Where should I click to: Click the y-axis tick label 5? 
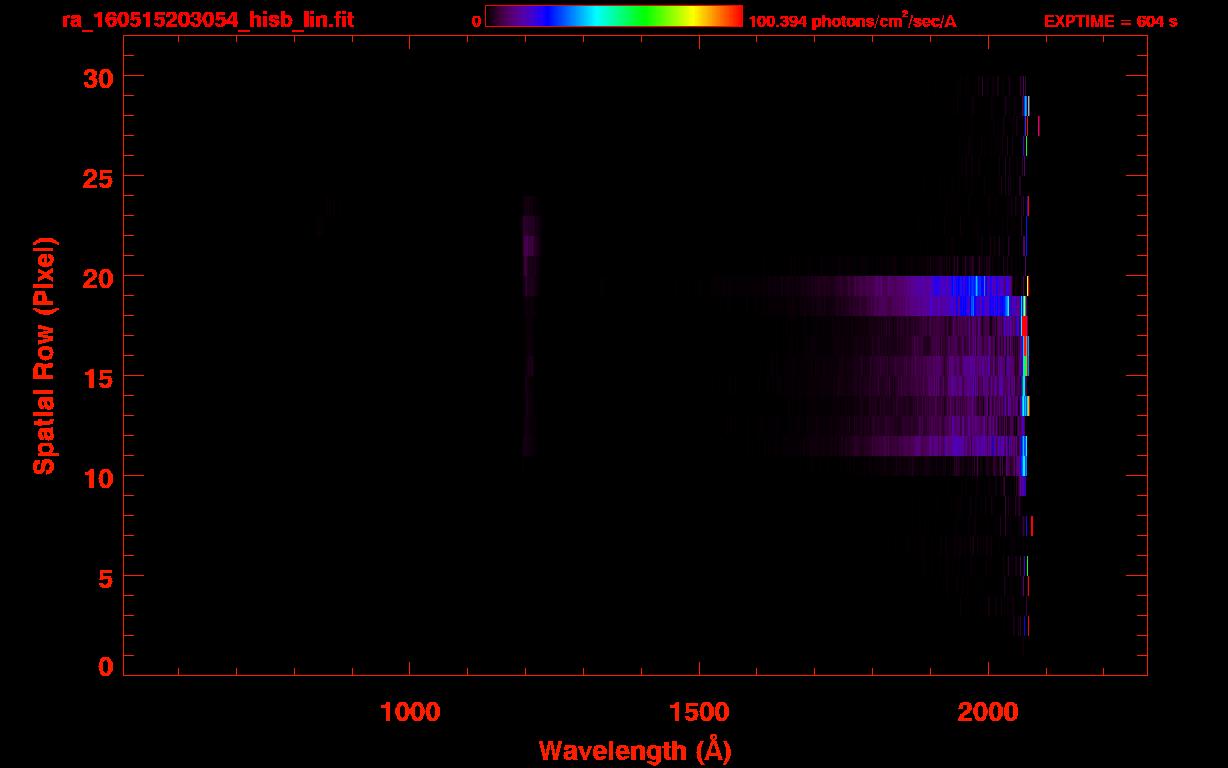(x=105, y=577)
